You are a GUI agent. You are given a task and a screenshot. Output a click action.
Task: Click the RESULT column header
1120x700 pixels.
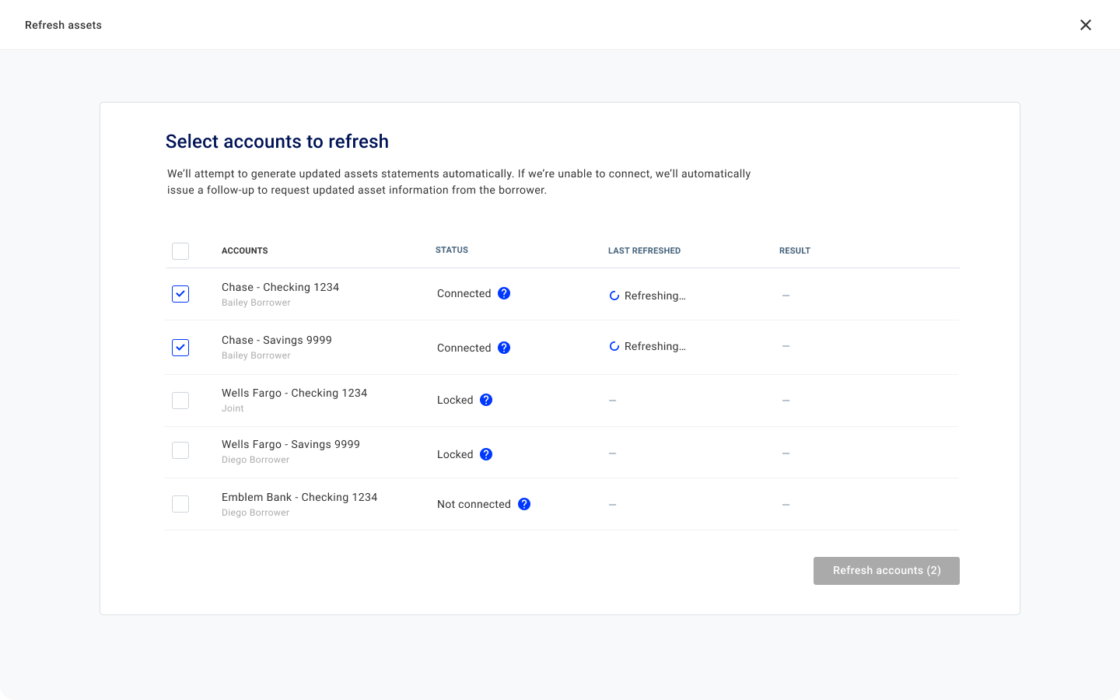pos(794,250)
